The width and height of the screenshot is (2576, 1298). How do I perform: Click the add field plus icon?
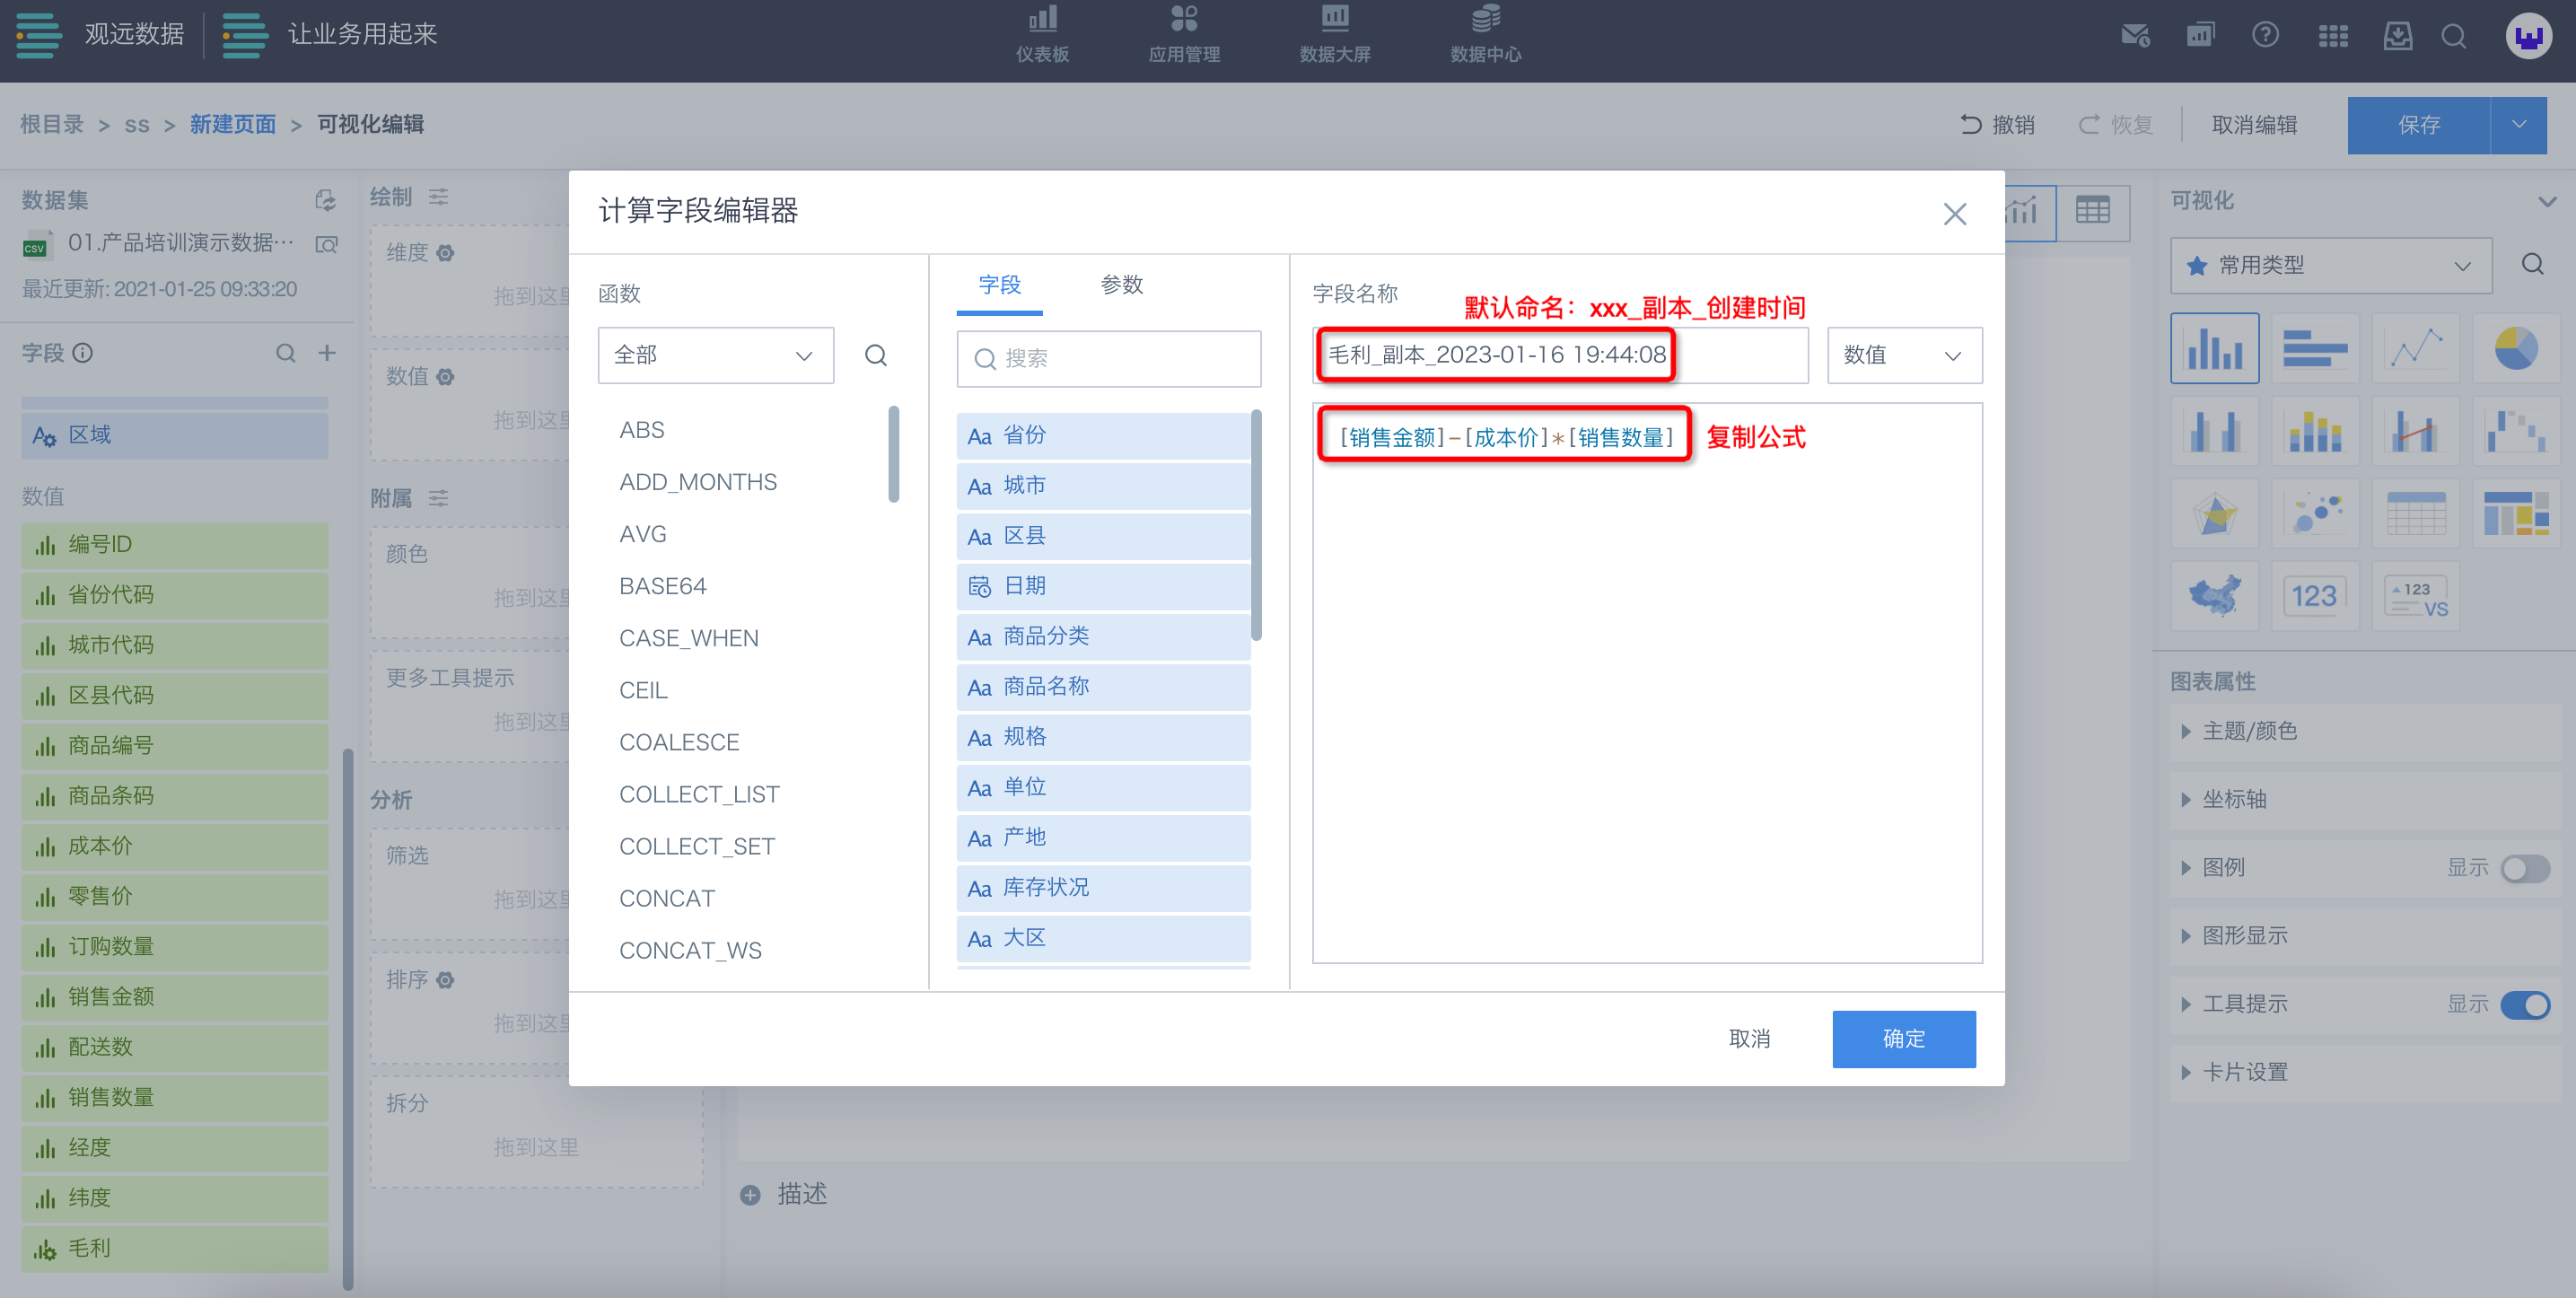pyautogui.click(x=327, y=353)
